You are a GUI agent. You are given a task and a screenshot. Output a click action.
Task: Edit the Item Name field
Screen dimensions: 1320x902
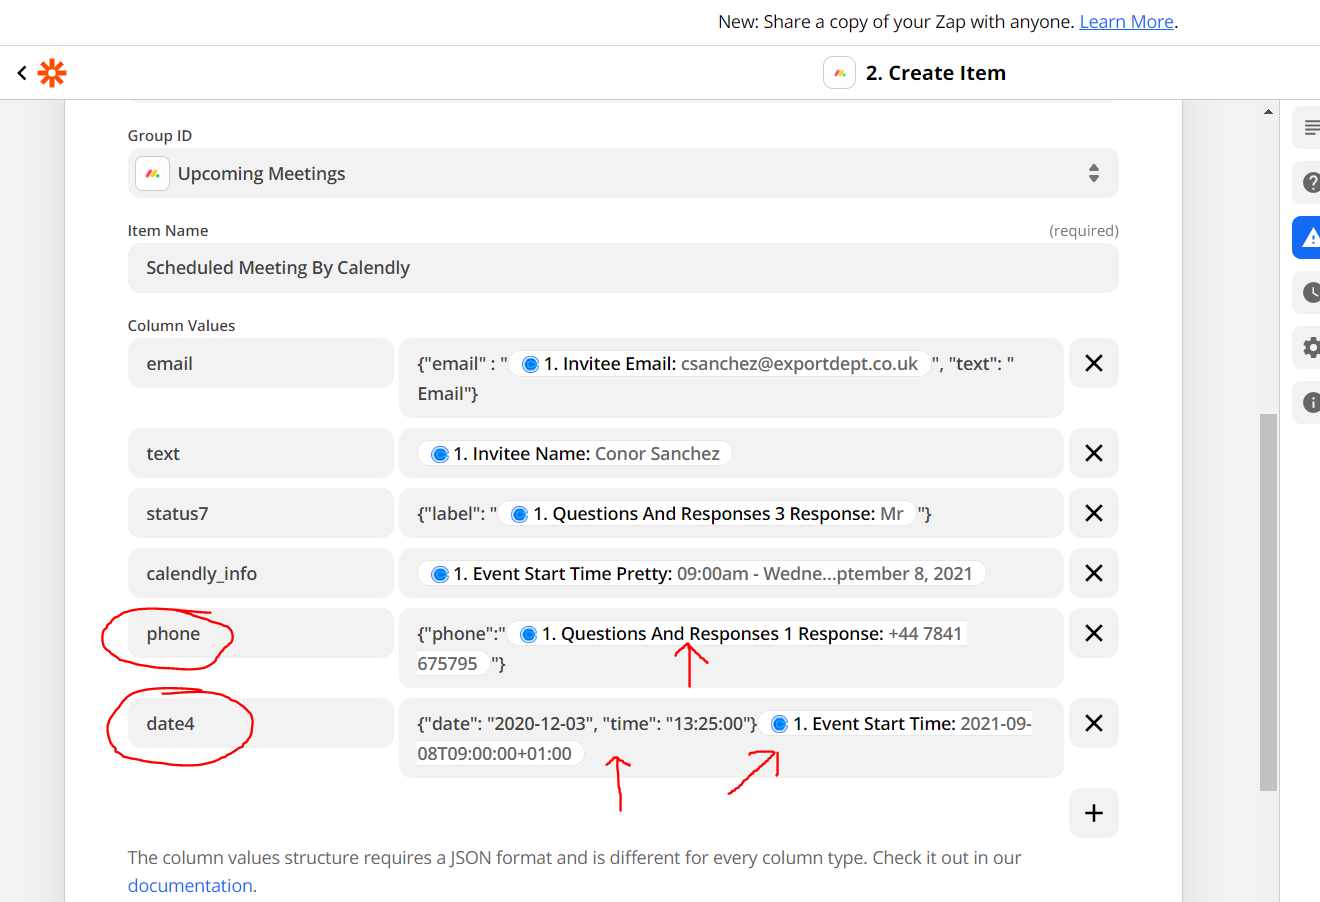click(623, 268)
